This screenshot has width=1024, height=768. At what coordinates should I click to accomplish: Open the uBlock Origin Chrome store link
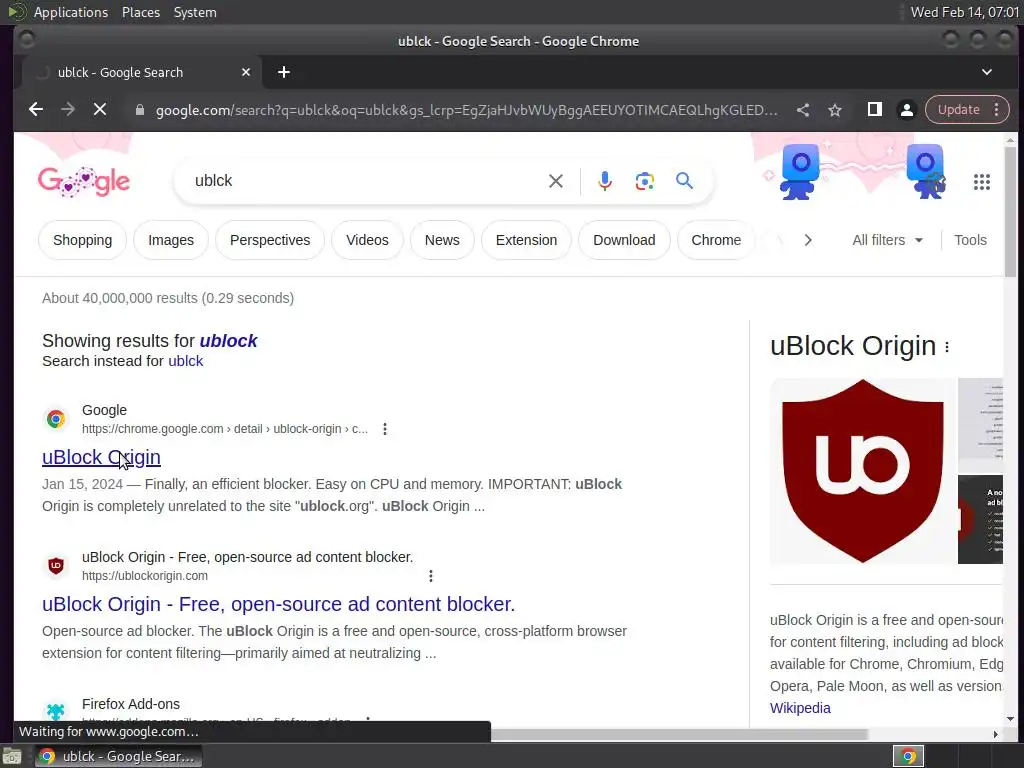point(101,457)
